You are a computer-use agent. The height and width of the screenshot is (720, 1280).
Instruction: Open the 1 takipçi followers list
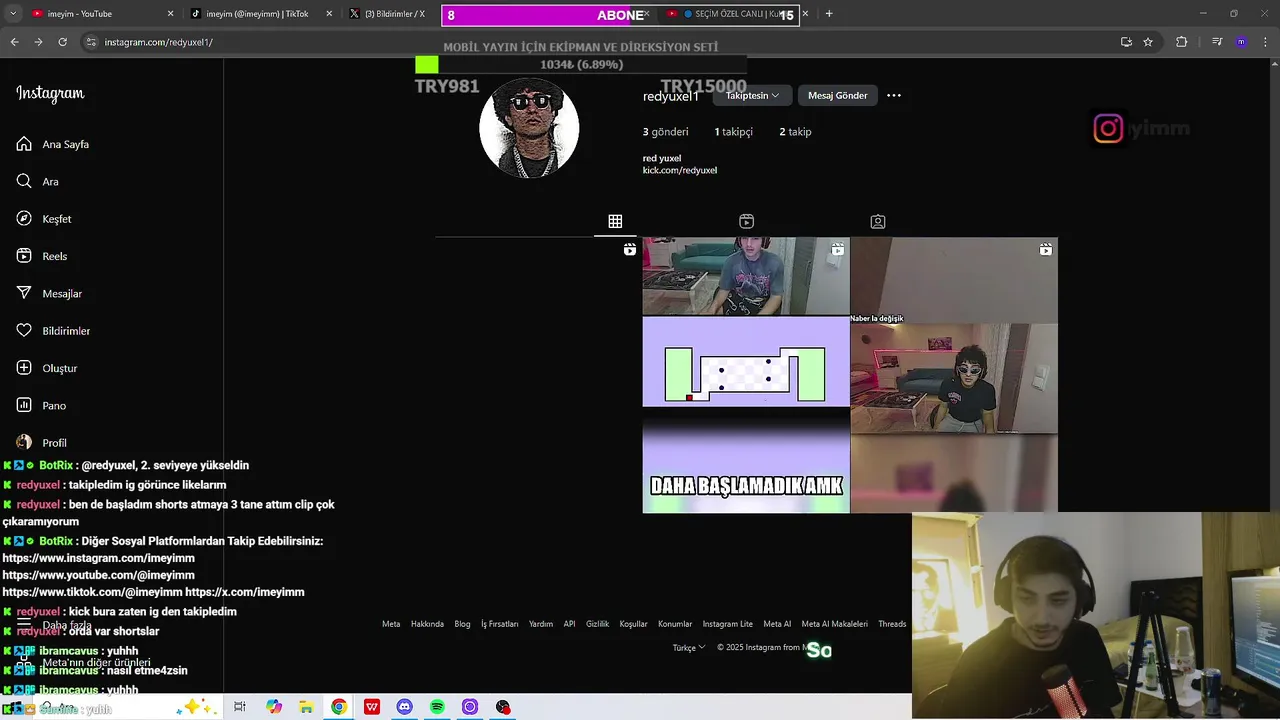point(733,132)
